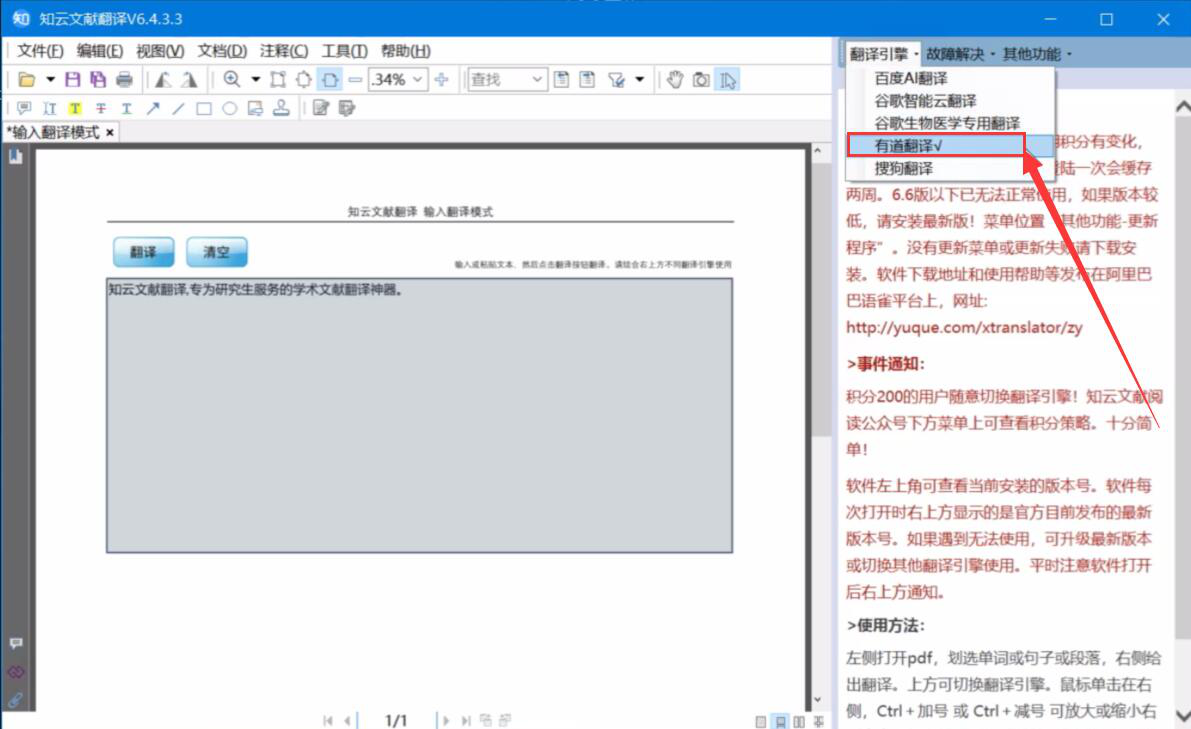This screenshot has width=1191, height=729.
Task: Select the text box insert tool
Action: coord(49,109)
